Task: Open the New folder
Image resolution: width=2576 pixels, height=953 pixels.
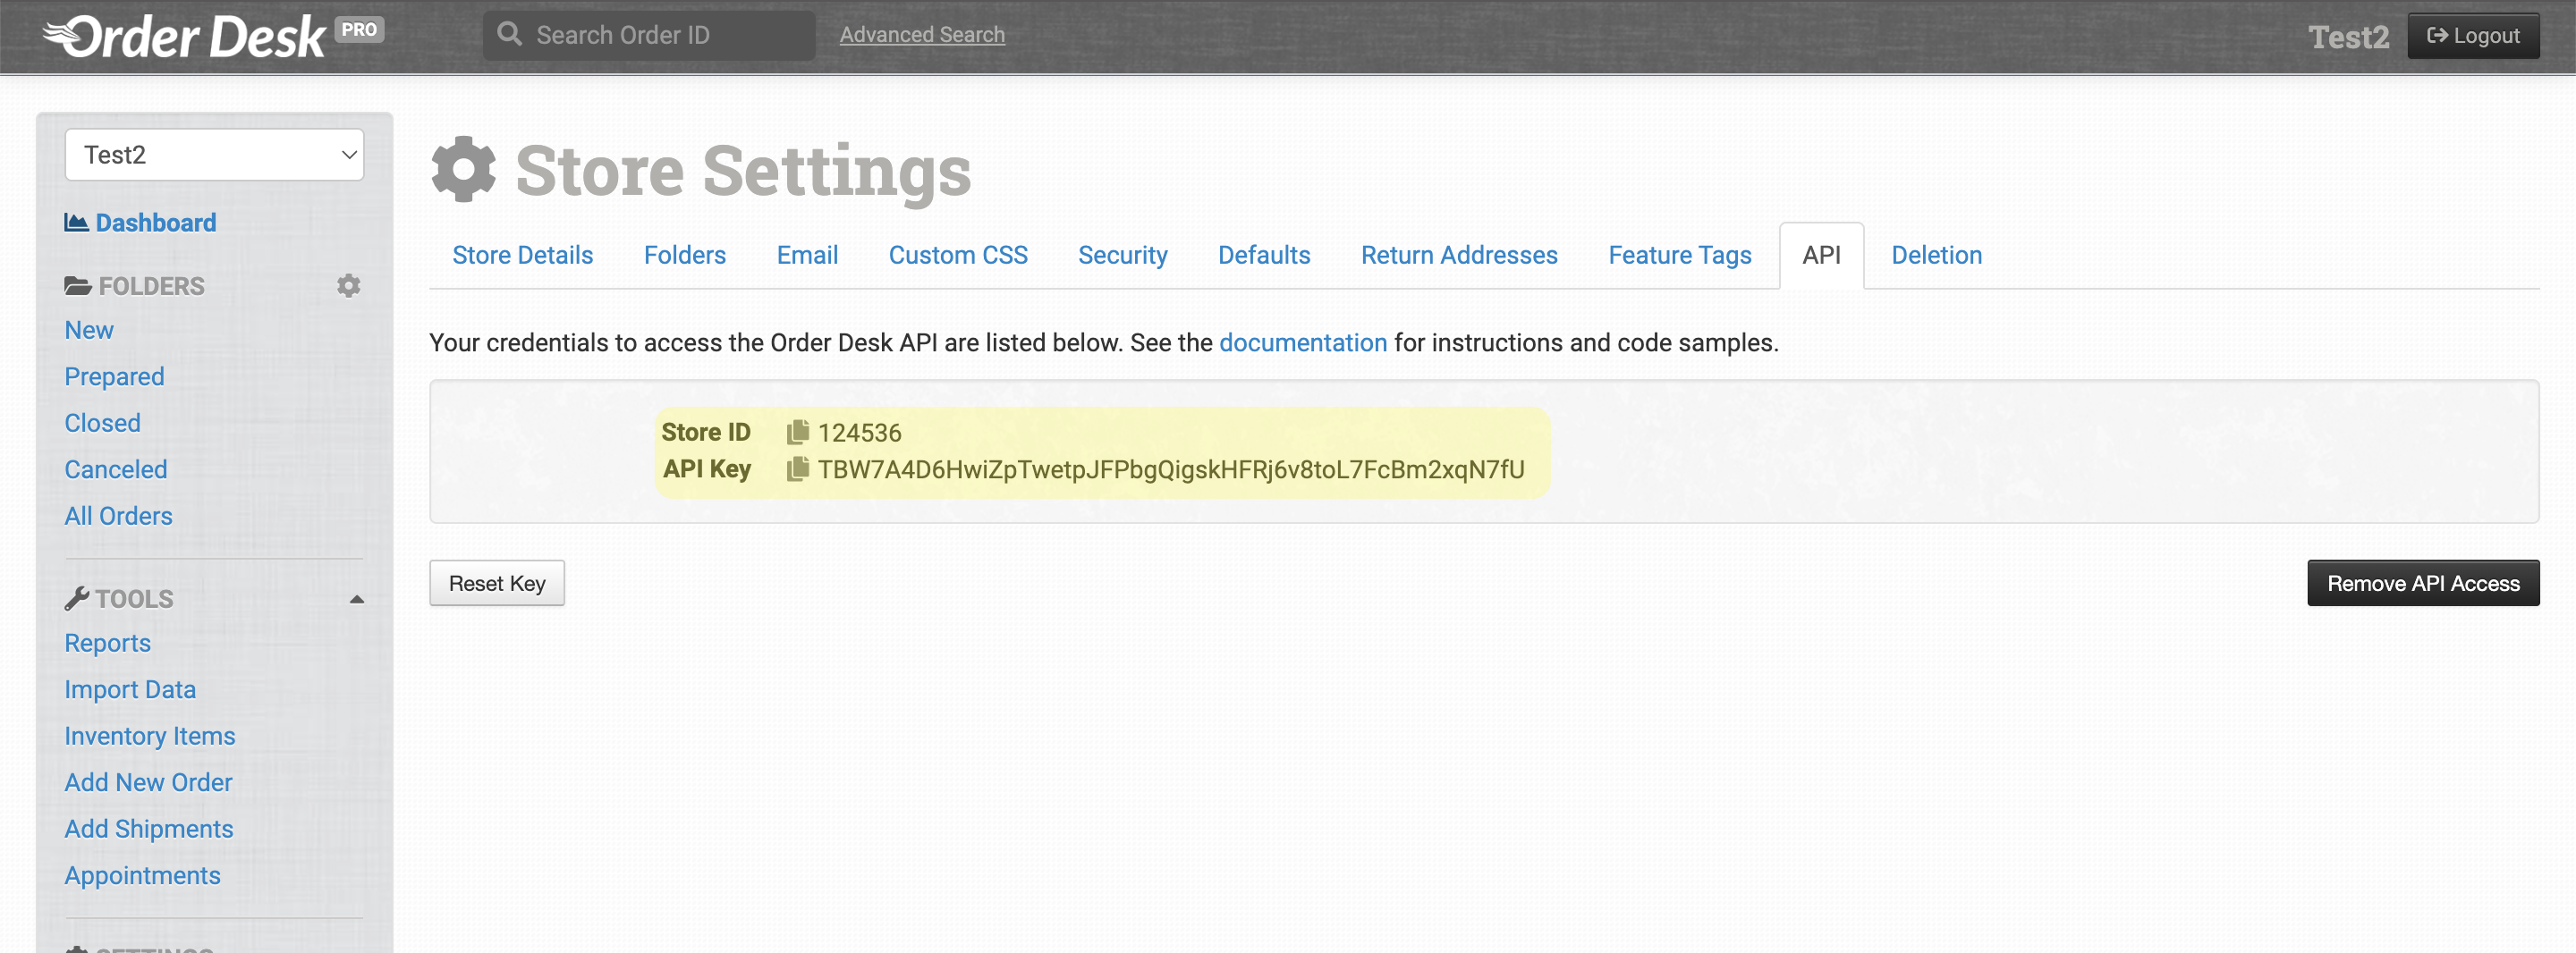Action: (89, 330)
